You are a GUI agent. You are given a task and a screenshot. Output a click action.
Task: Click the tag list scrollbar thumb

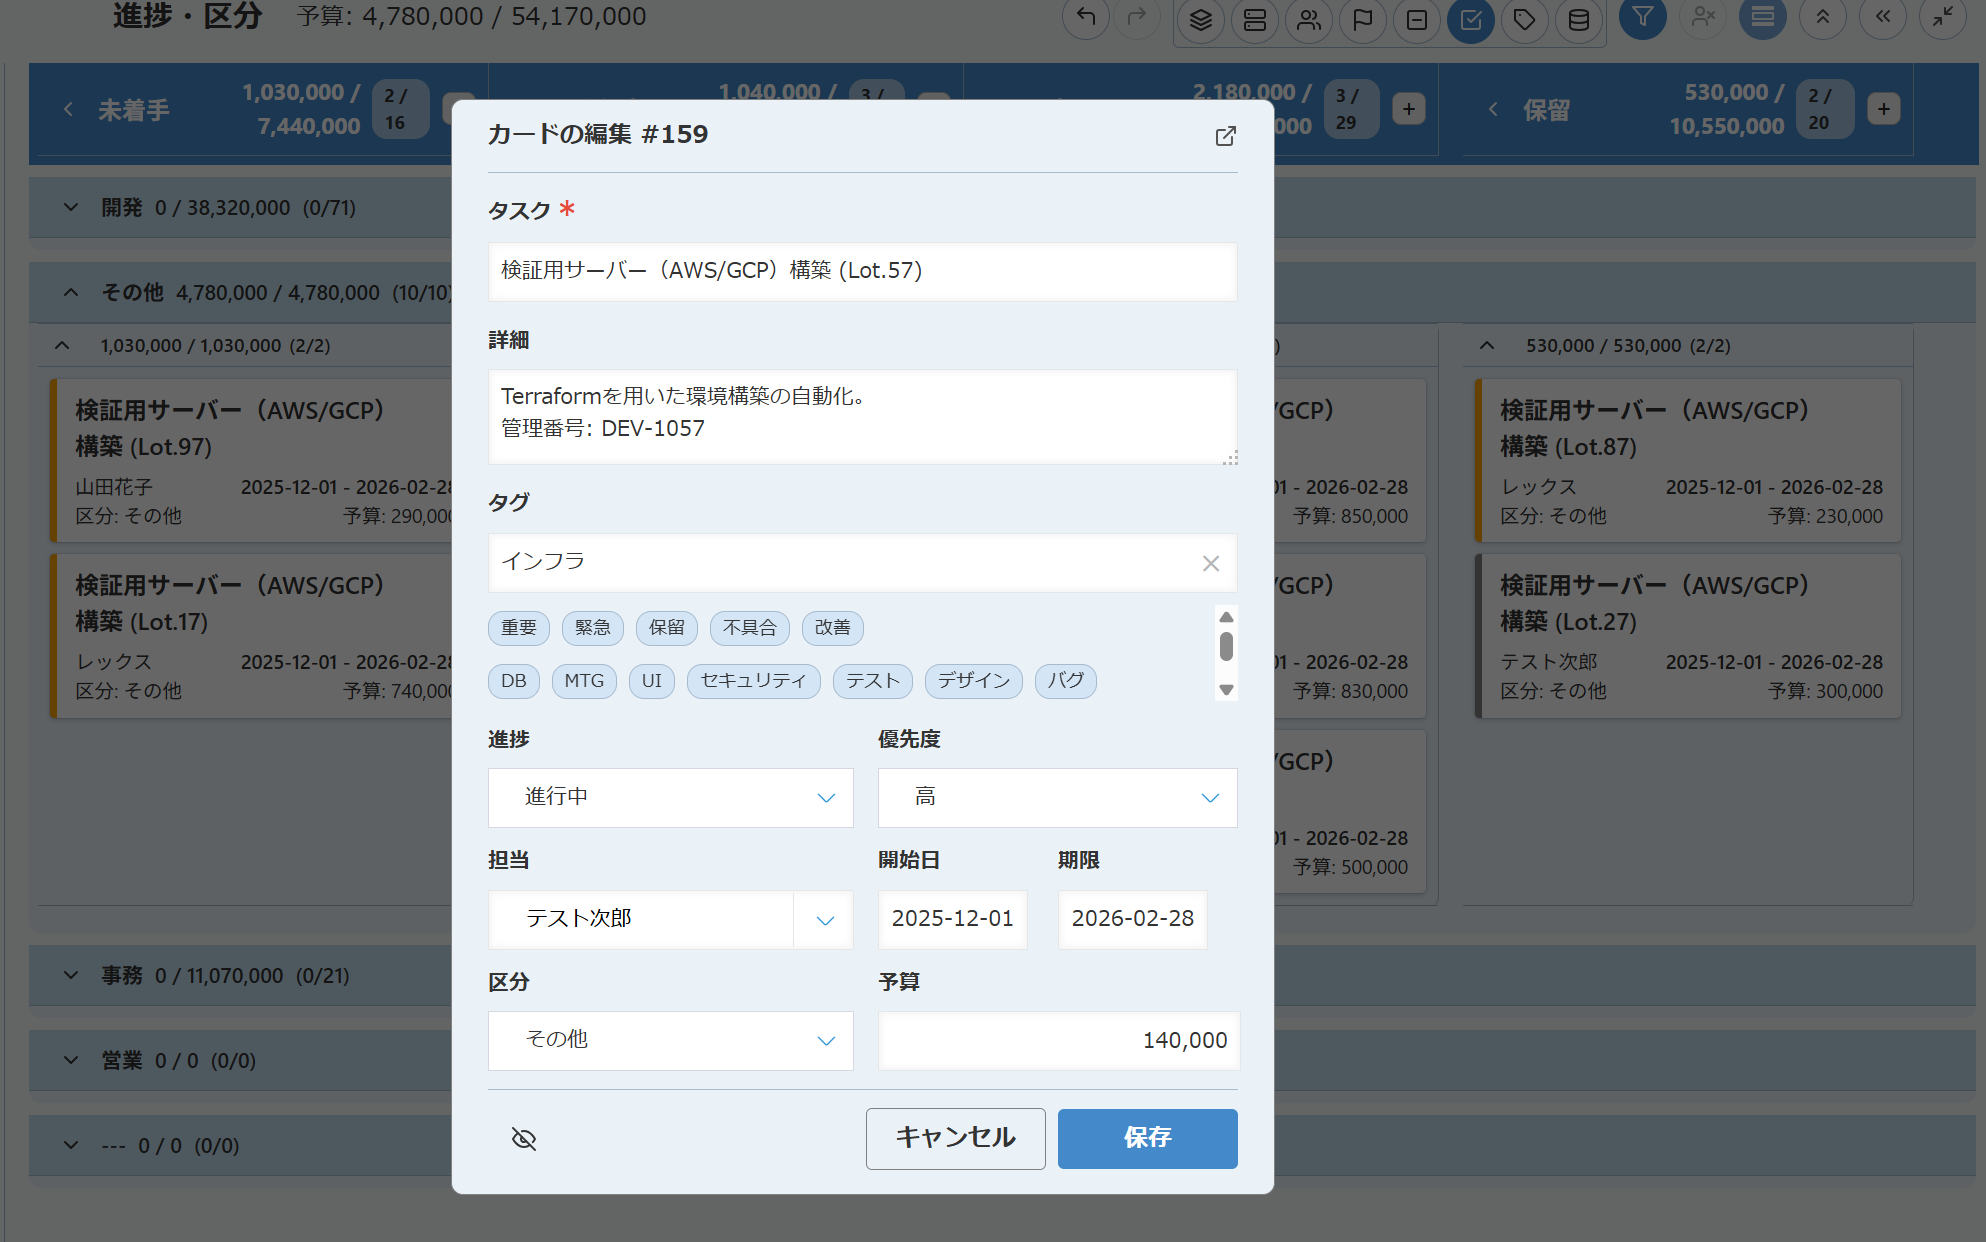pos(1226,647)
